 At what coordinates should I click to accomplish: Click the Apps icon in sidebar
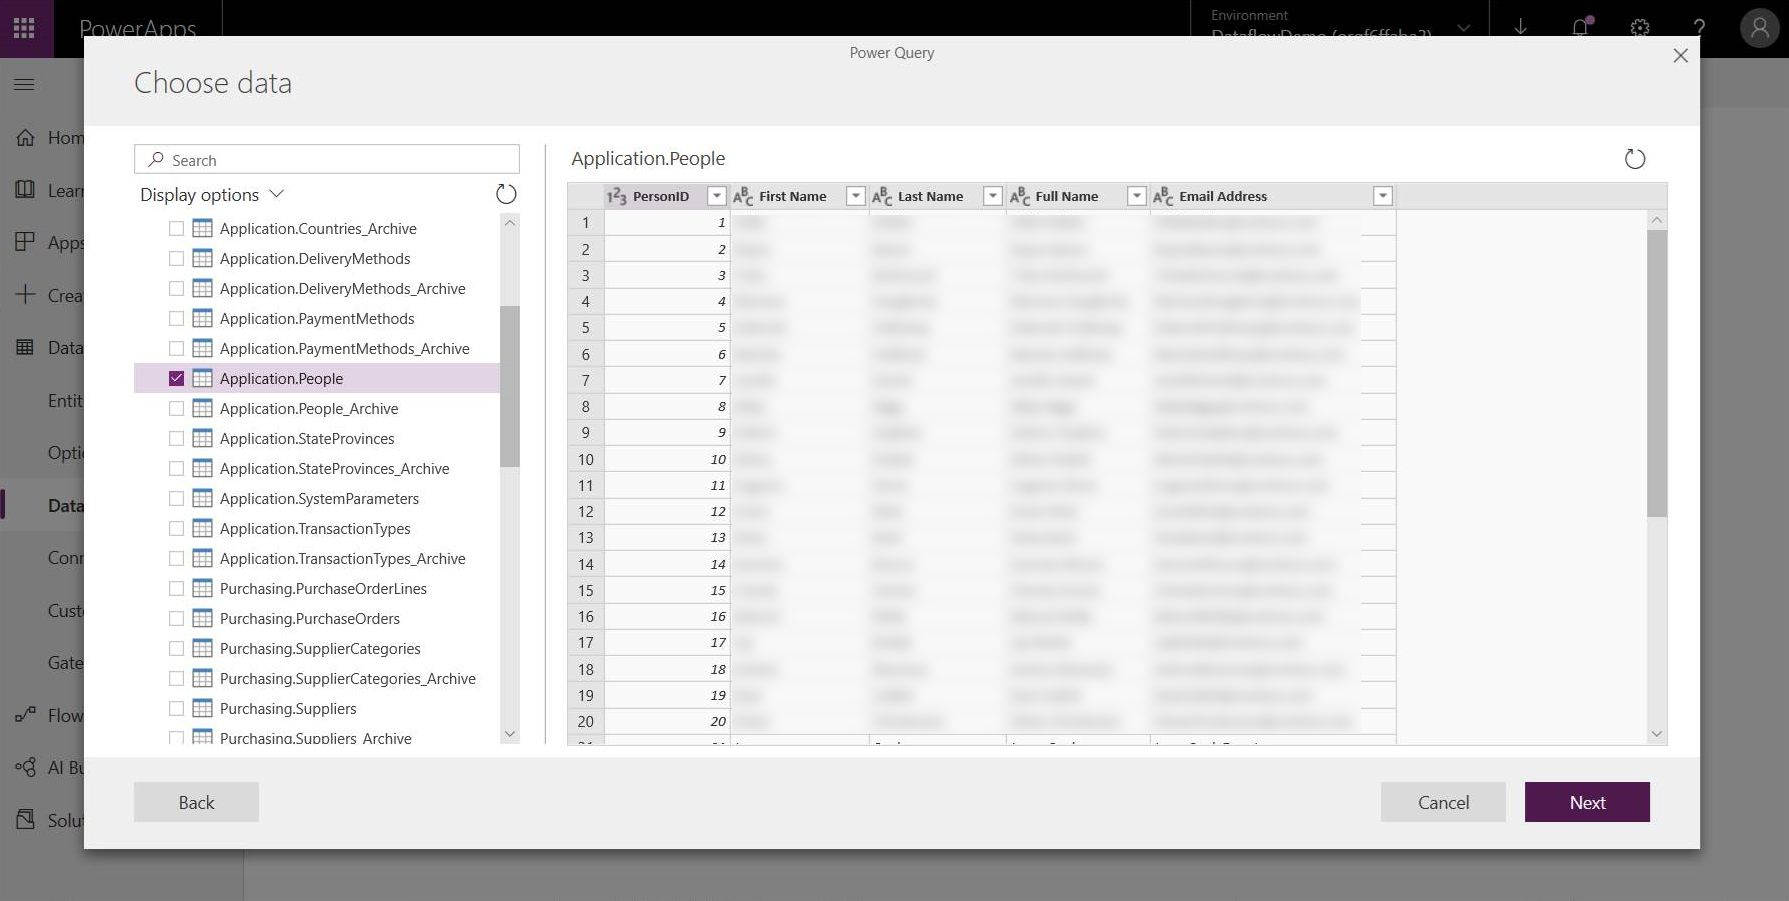(x=25, y=242)
